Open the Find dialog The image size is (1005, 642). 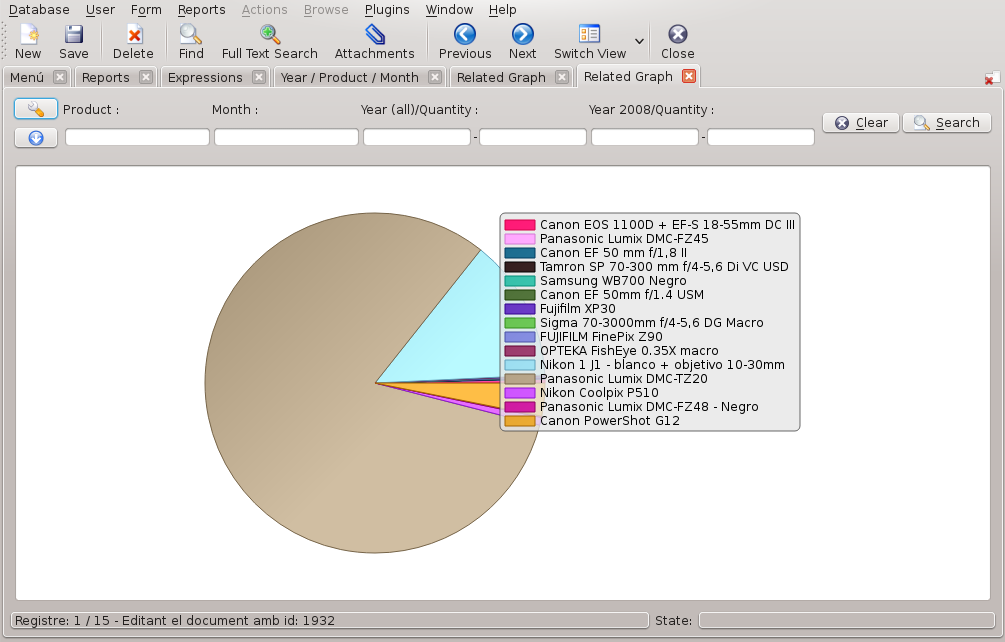[191, 42]
